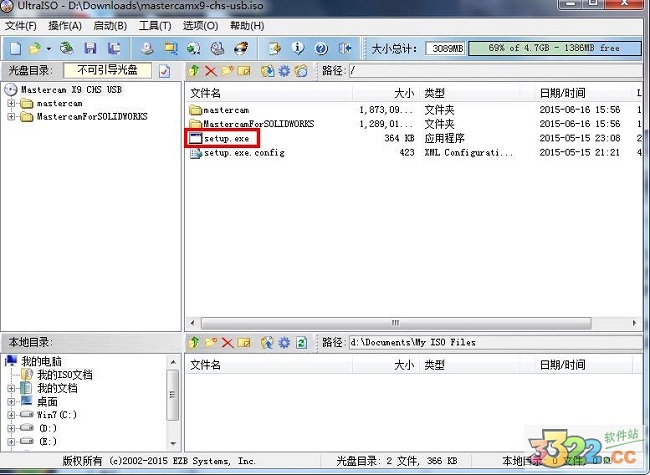Click the Save floppy disk icon

click(90, 48)
